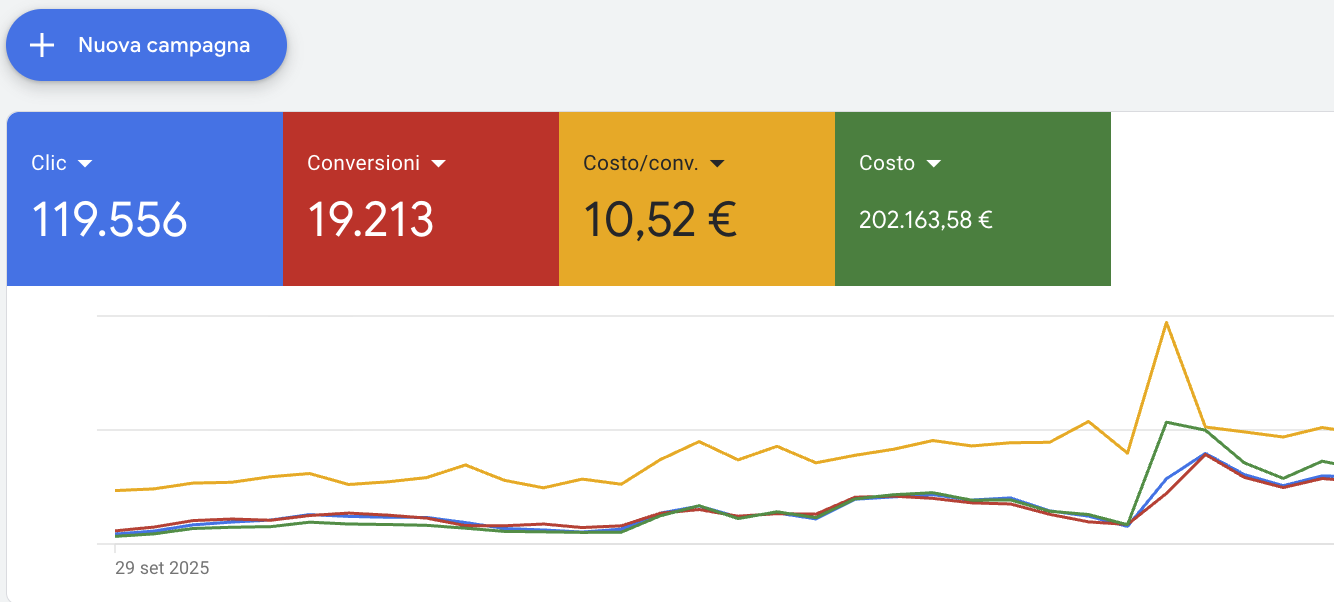Click the Costo/conv. label text
Image resolution: width=1334 pixels, height=602 pixels.
(x=641, y=163)
